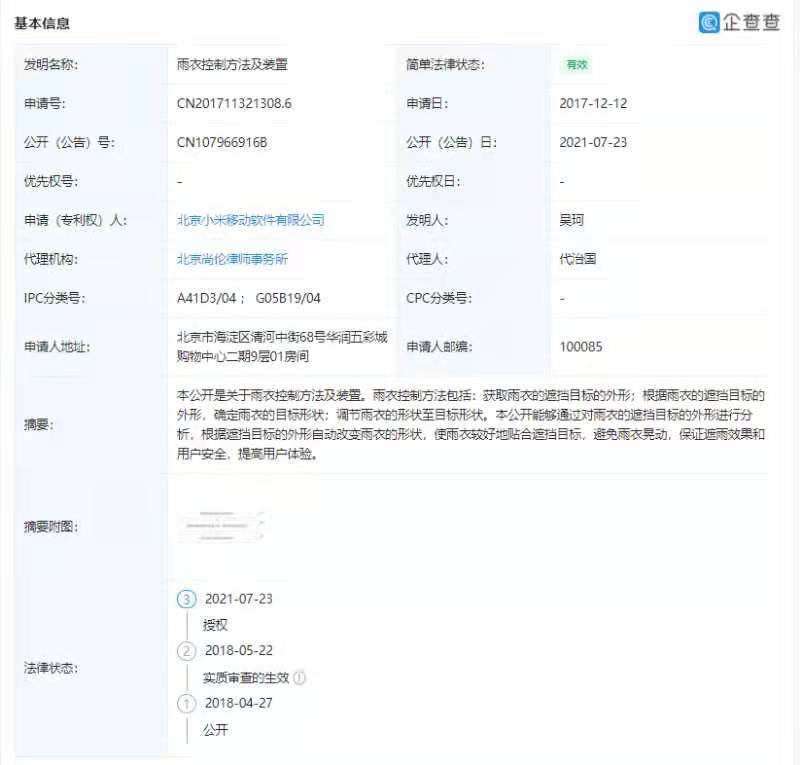The image size is (800, 765).
Task: Click the 有效 legal status badge
Action: click(x=577, y=64)
